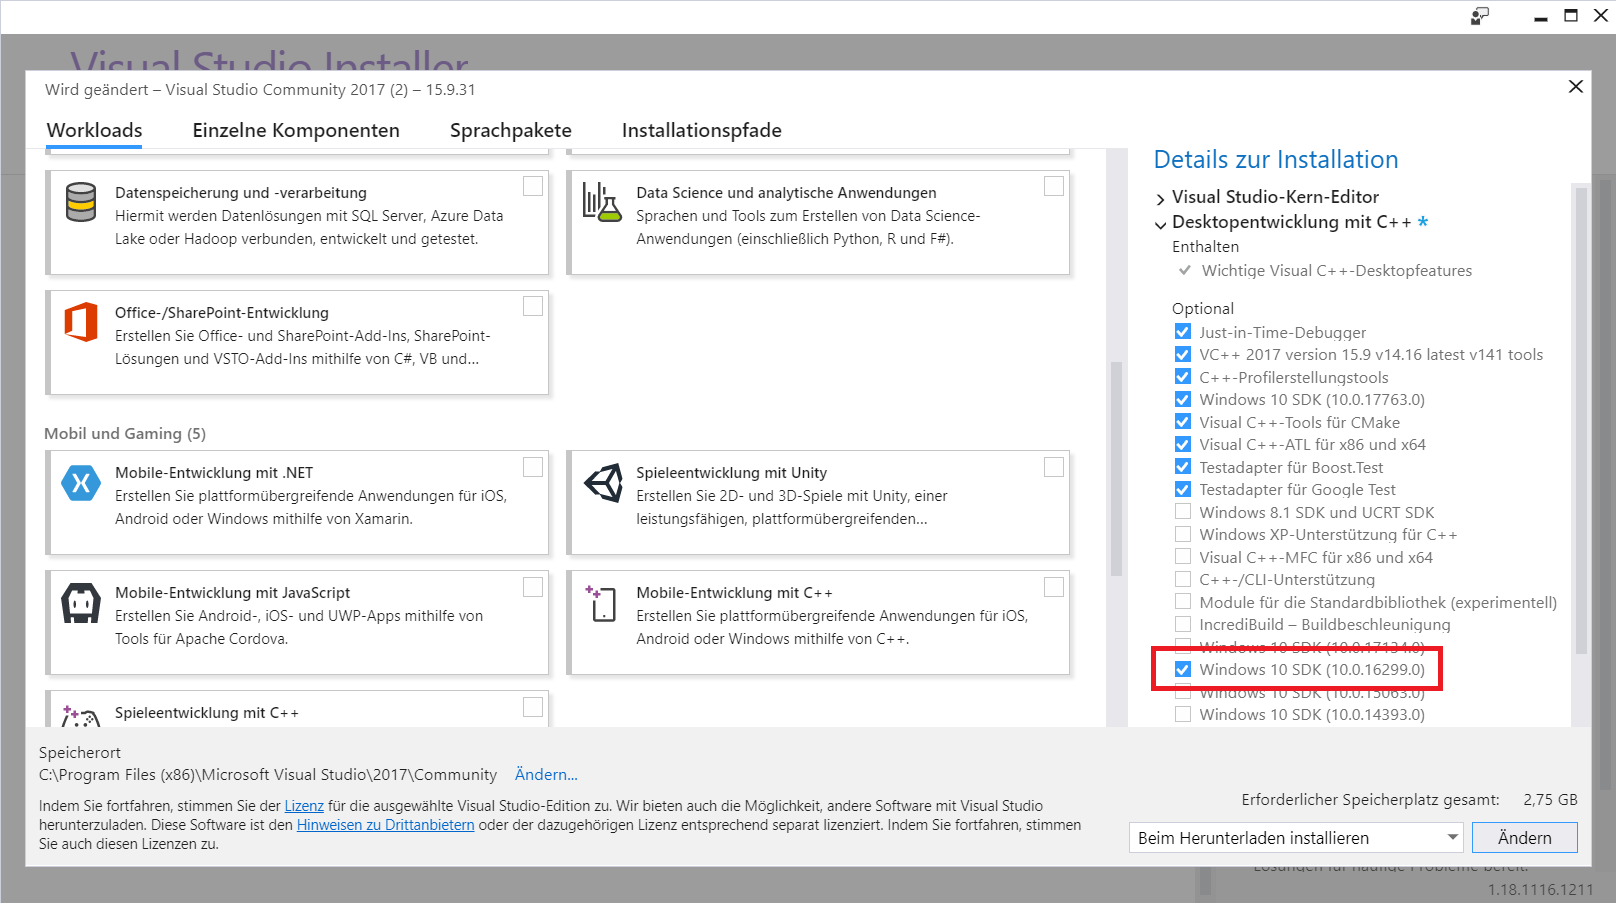Check Visual C++-MFC für x86 und x64

point(1183,557)
